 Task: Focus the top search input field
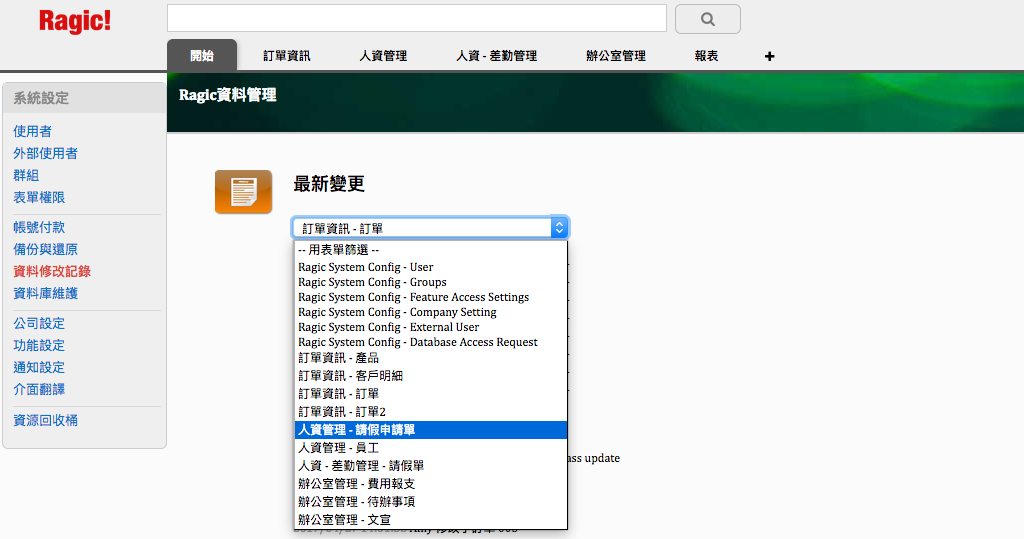point(417,18)
